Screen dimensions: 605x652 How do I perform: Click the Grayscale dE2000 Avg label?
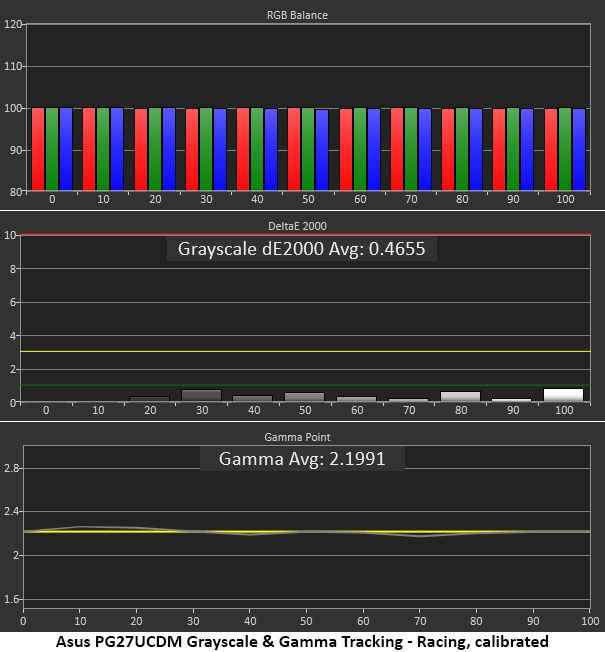coord(301,249)
